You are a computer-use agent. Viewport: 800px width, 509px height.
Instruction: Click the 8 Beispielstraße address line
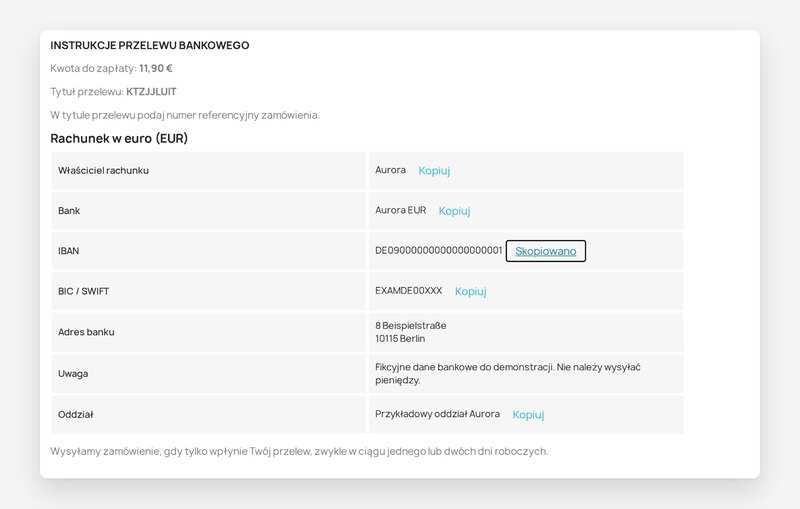(411, 325)
